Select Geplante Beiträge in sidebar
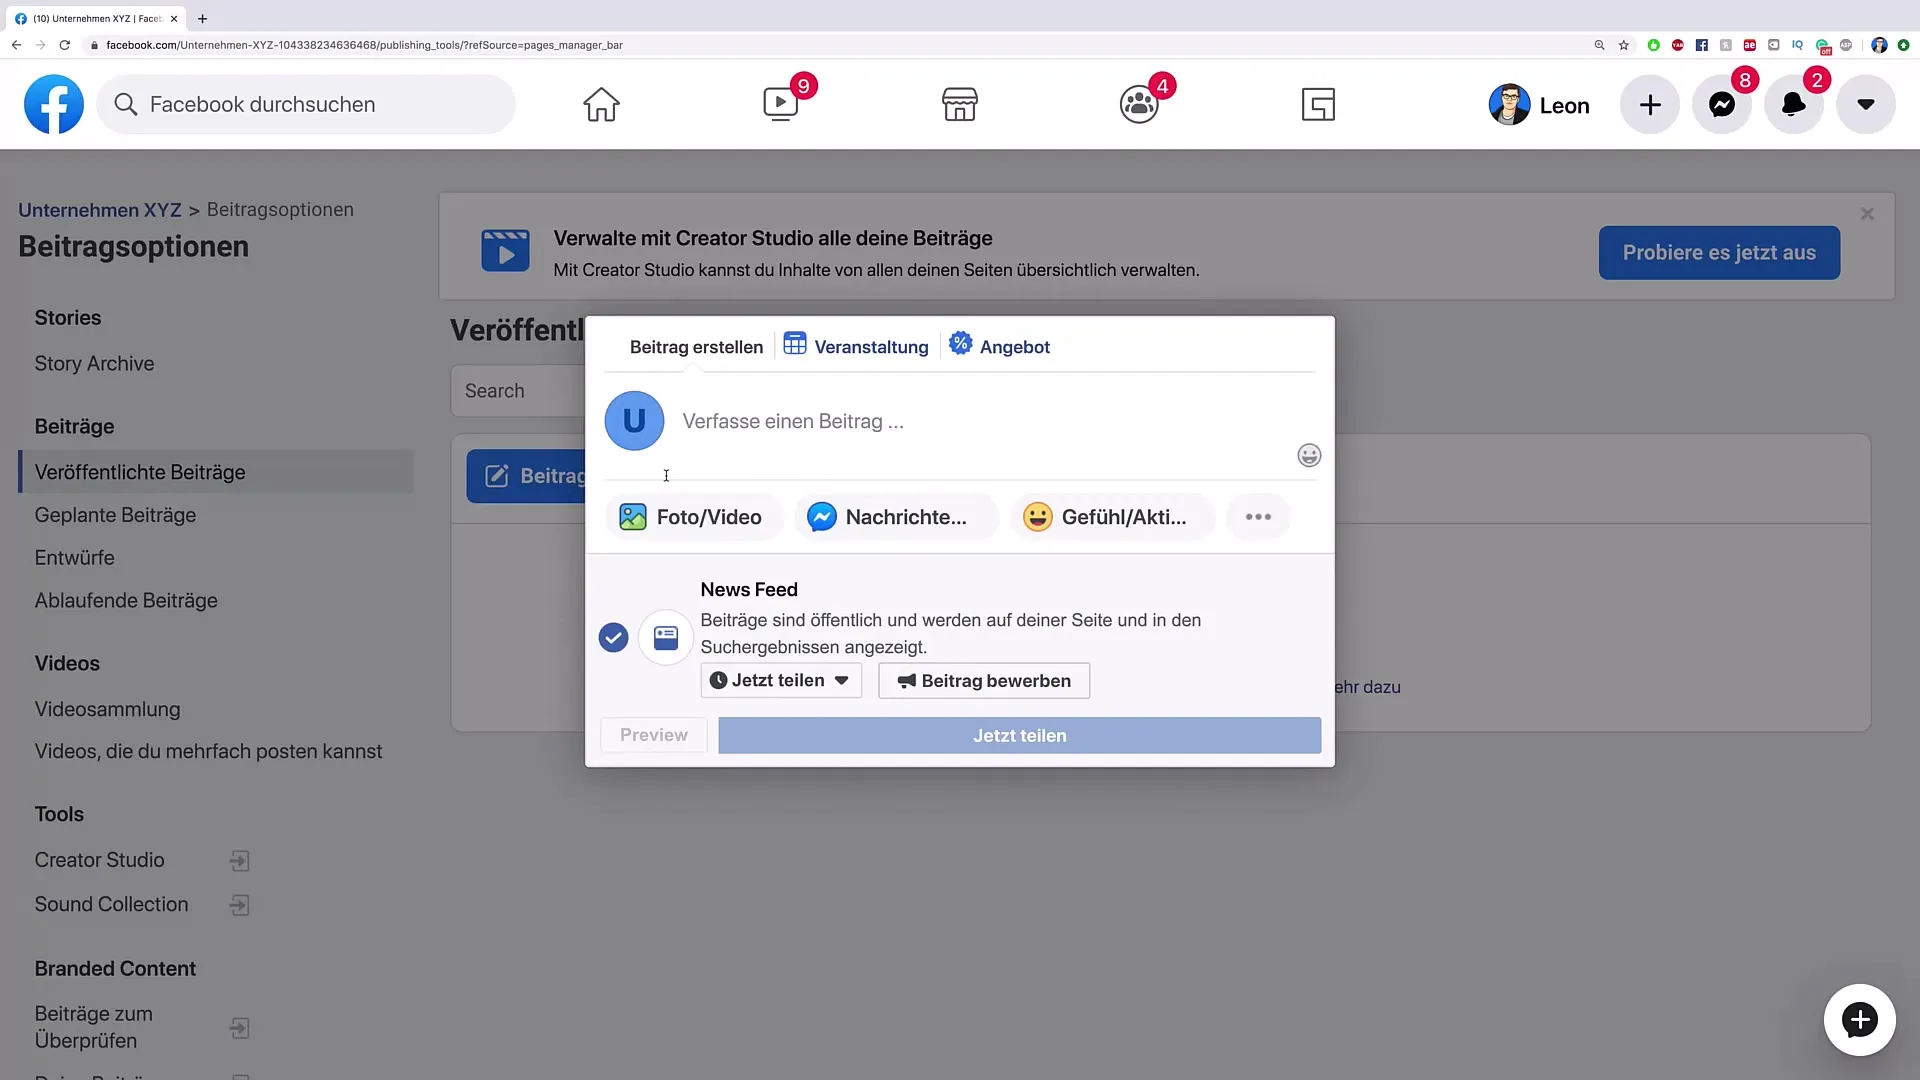 click(x=115, y=515)
